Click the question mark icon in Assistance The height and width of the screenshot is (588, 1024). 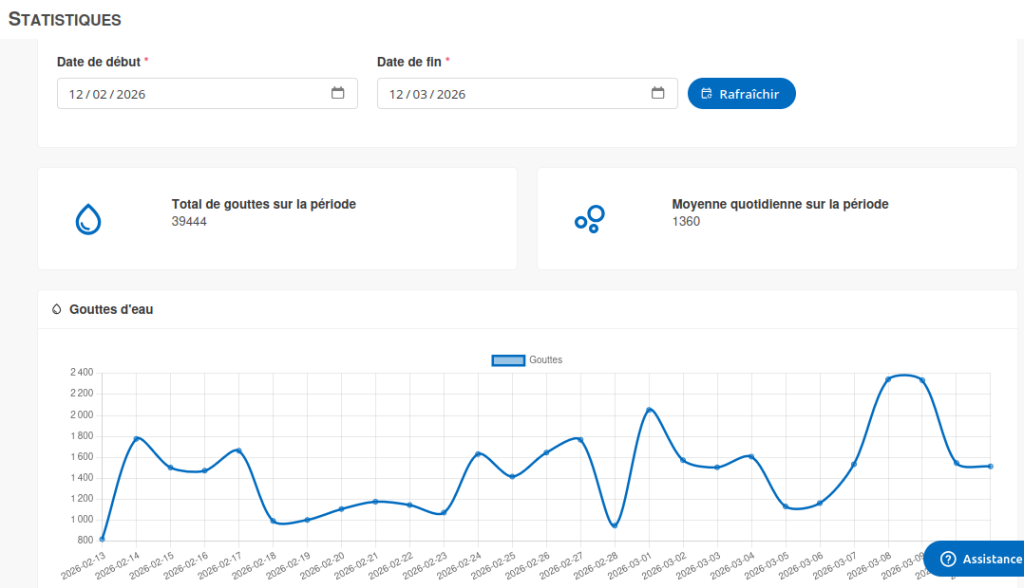click(x=949, y=559)
